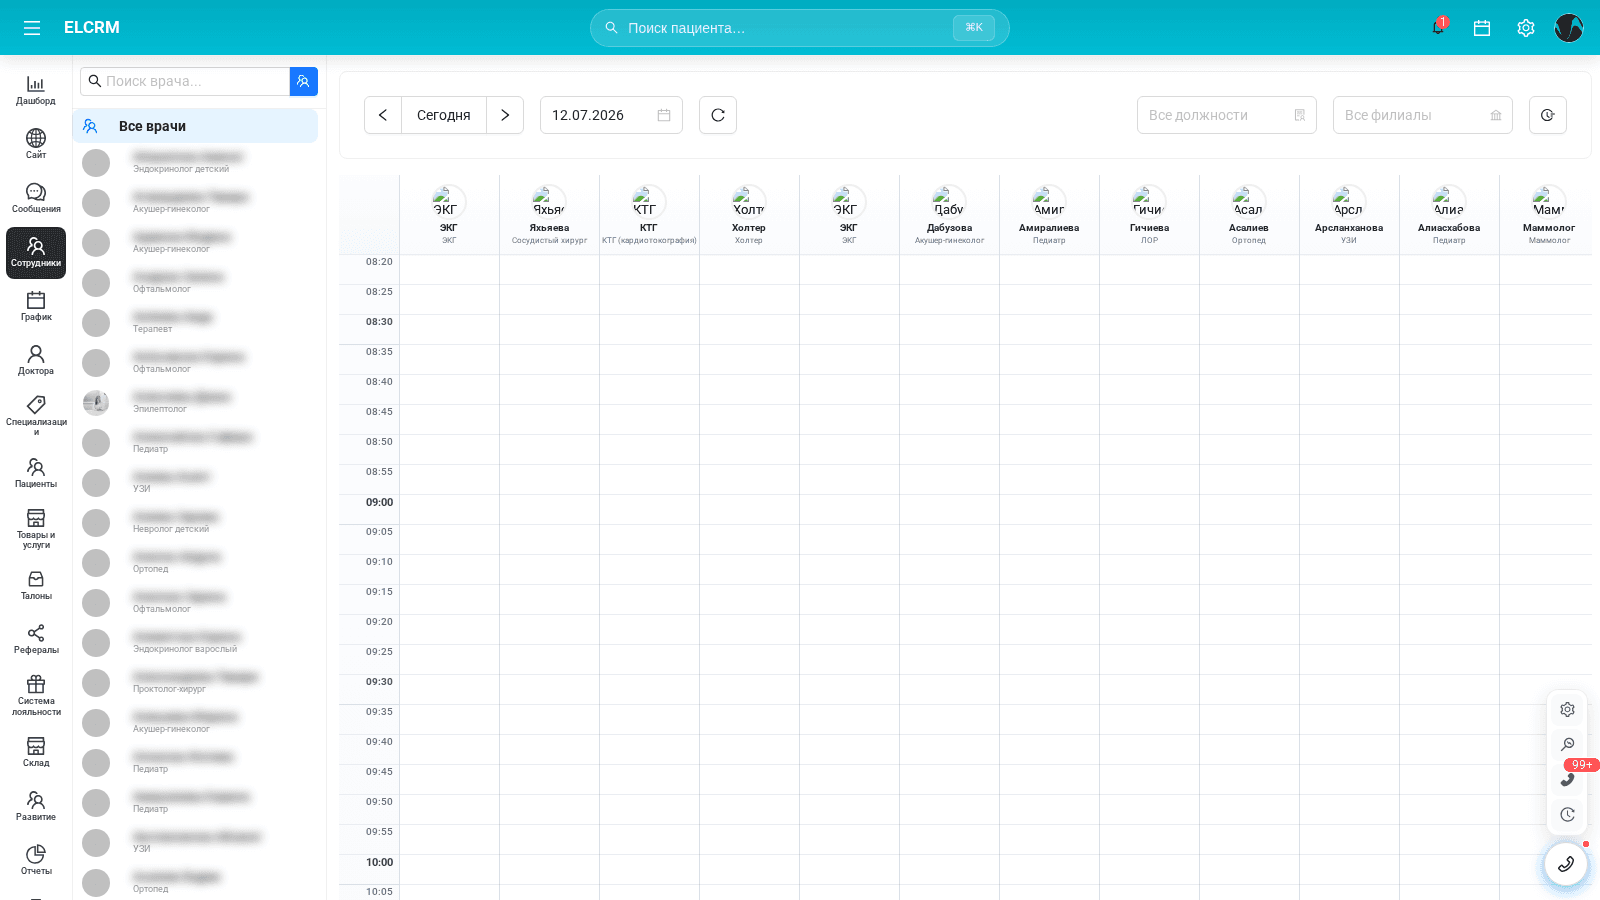Focus the Поиск пациента search field
This screenshot has height=900, width=1600.
coord(799,28)
